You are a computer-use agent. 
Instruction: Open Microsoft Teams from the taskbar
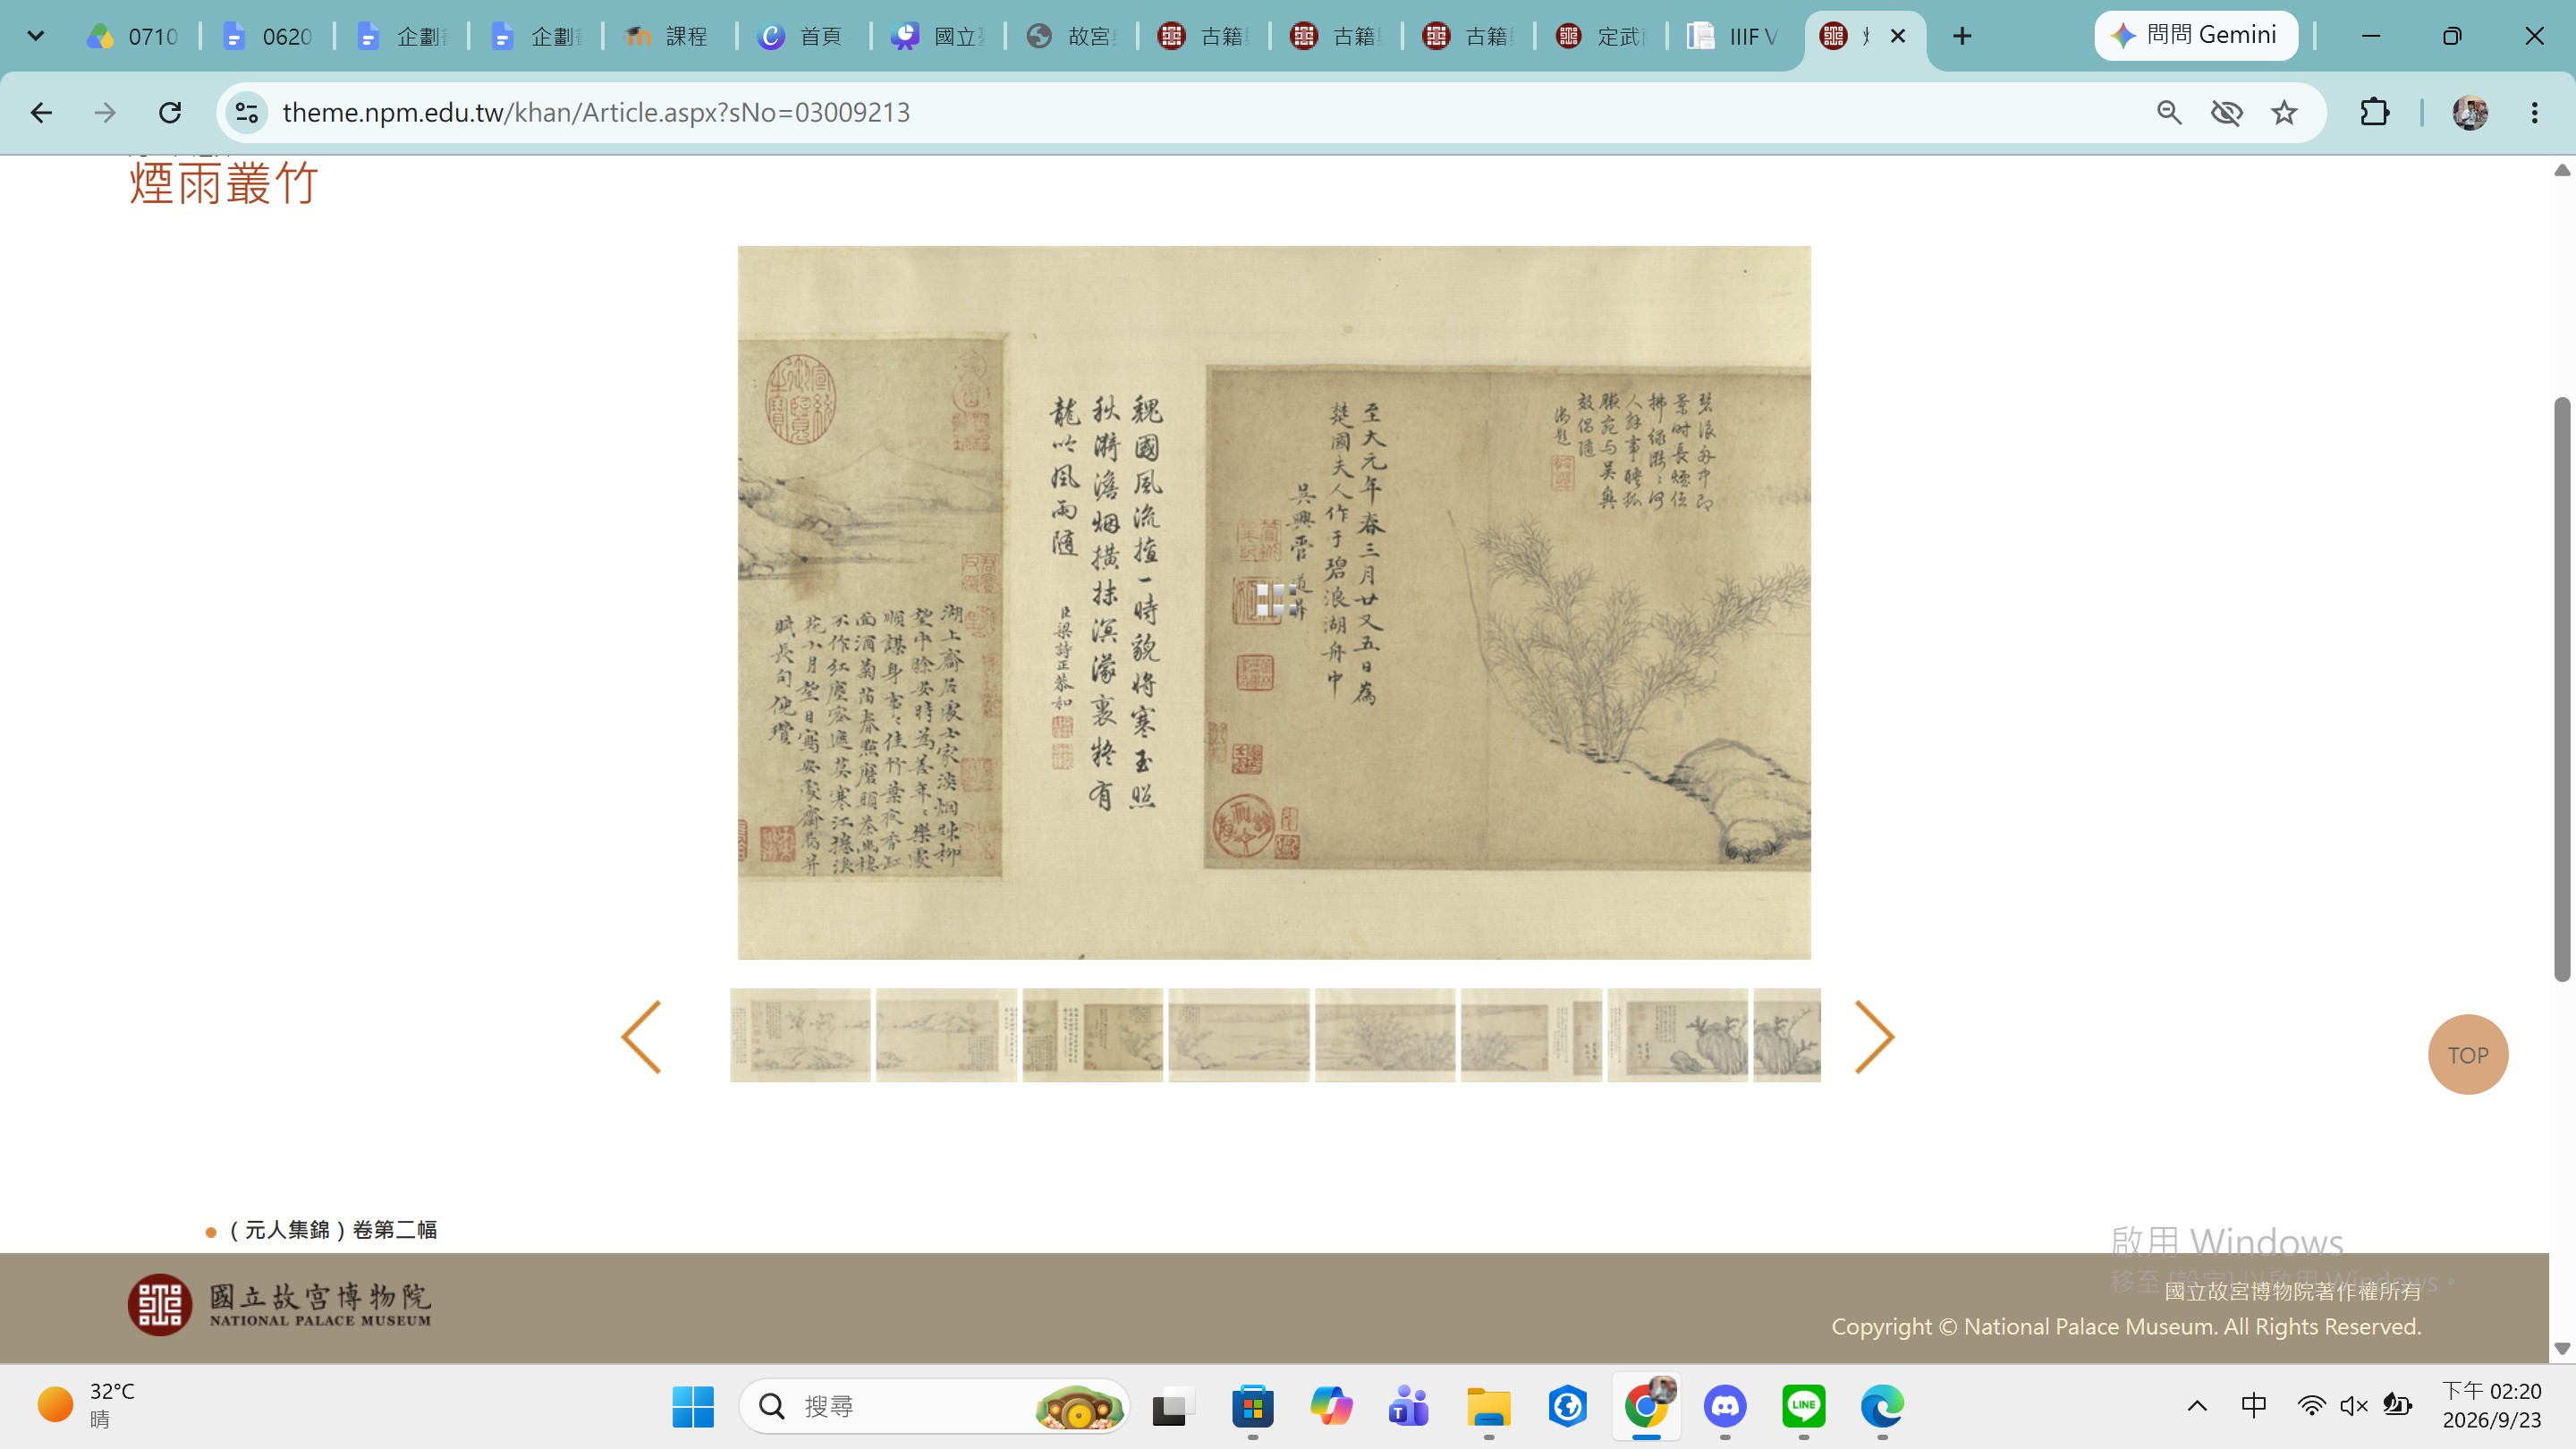[1409, 1406]
